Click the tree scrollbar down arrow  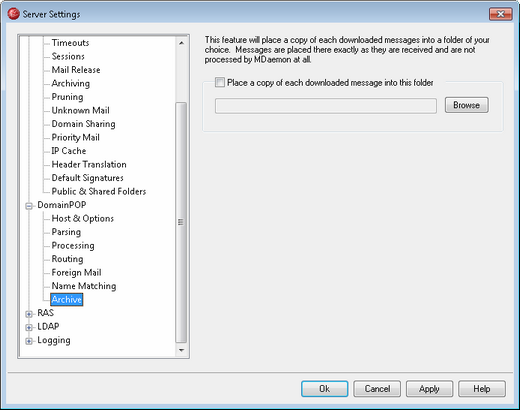coord(181,350)
